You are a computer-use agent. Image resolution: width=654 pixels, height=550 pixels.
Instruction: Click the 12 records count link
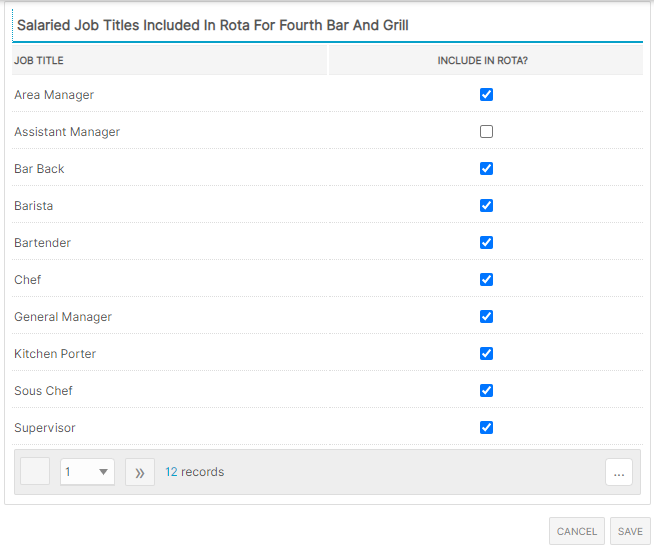click(171, 472)
